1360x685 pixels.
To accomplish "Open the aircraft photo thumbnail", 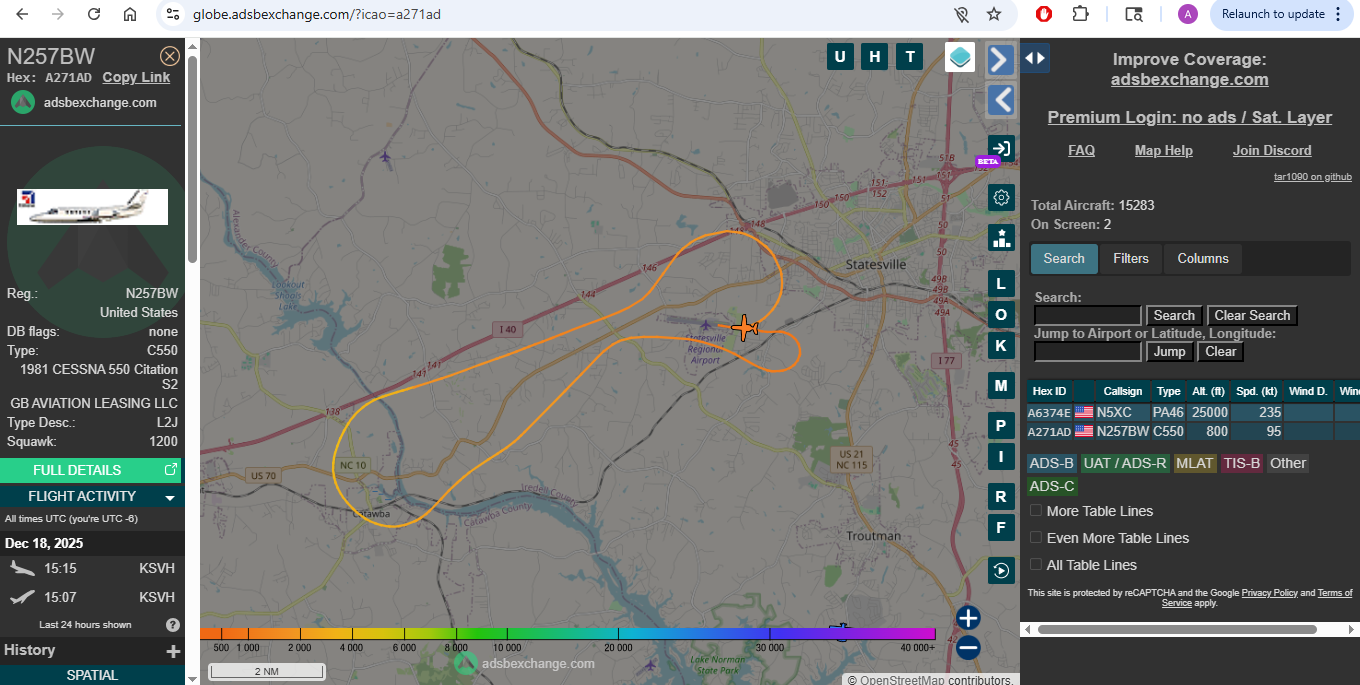I will click(92, 207).
